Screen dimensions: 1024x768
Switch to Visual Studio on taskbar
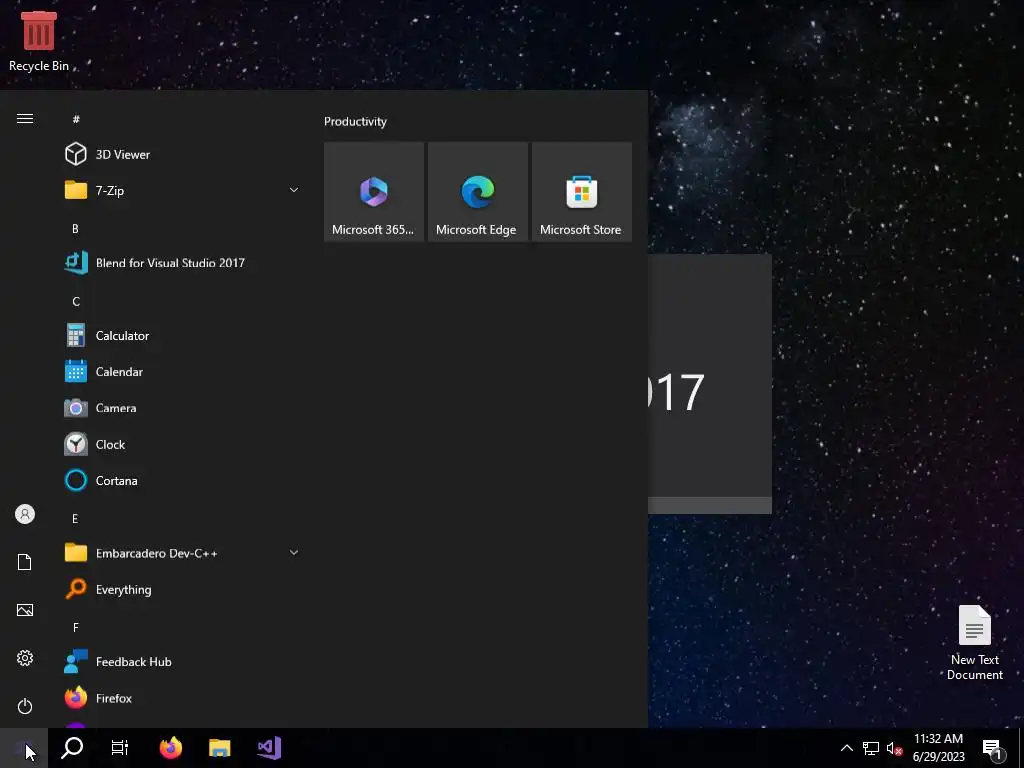pos(268,748)
